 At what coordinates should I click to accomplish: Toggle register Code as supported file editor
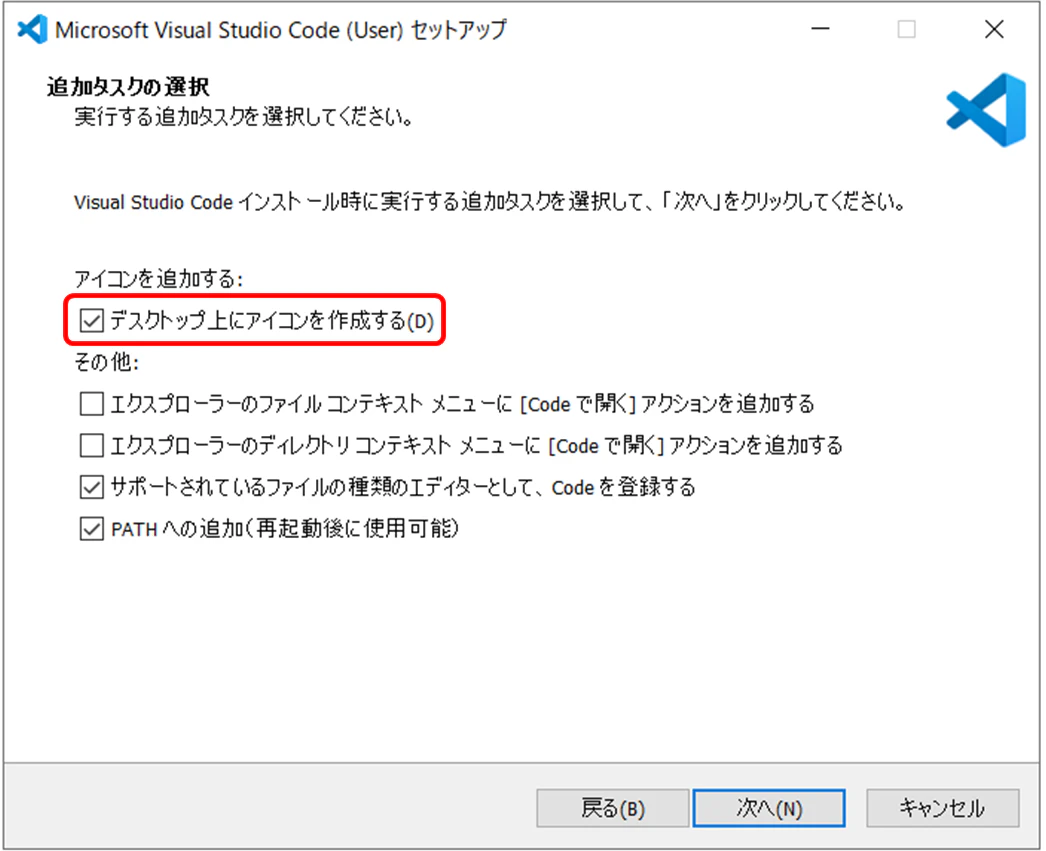coord(91,488)
